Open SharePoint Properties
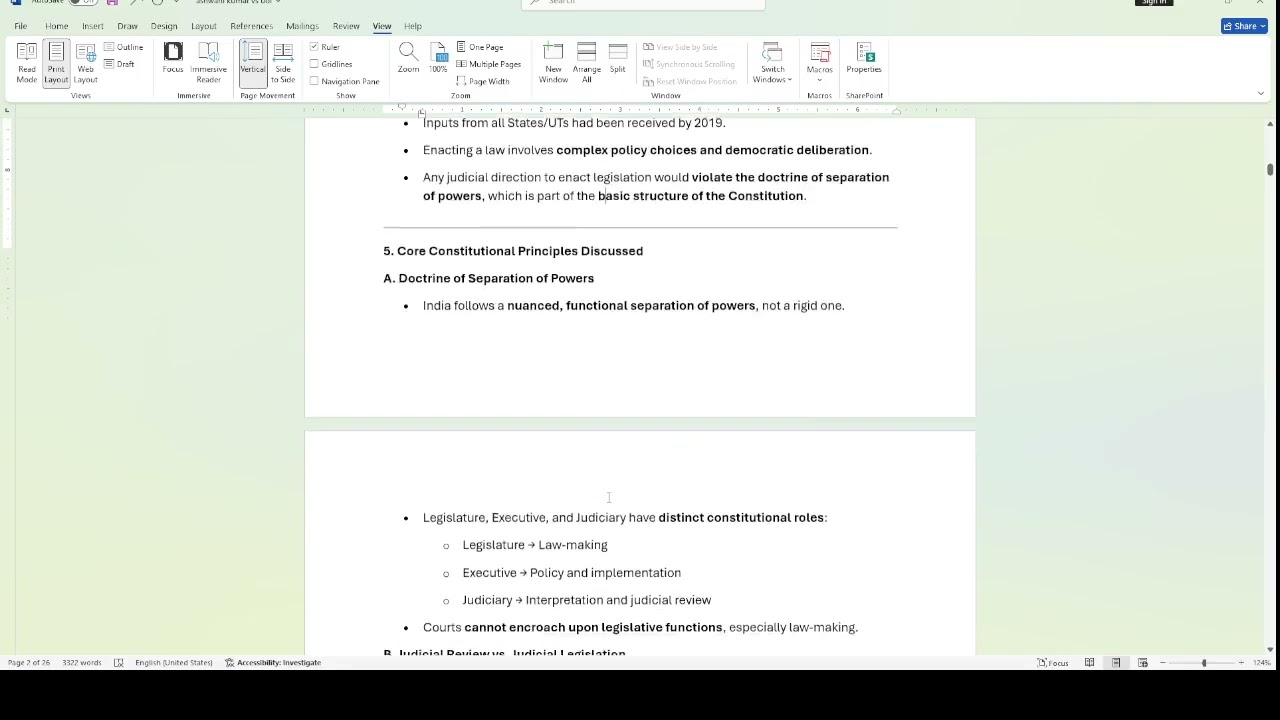This screenshot has width=1280, height=720. 864,58
